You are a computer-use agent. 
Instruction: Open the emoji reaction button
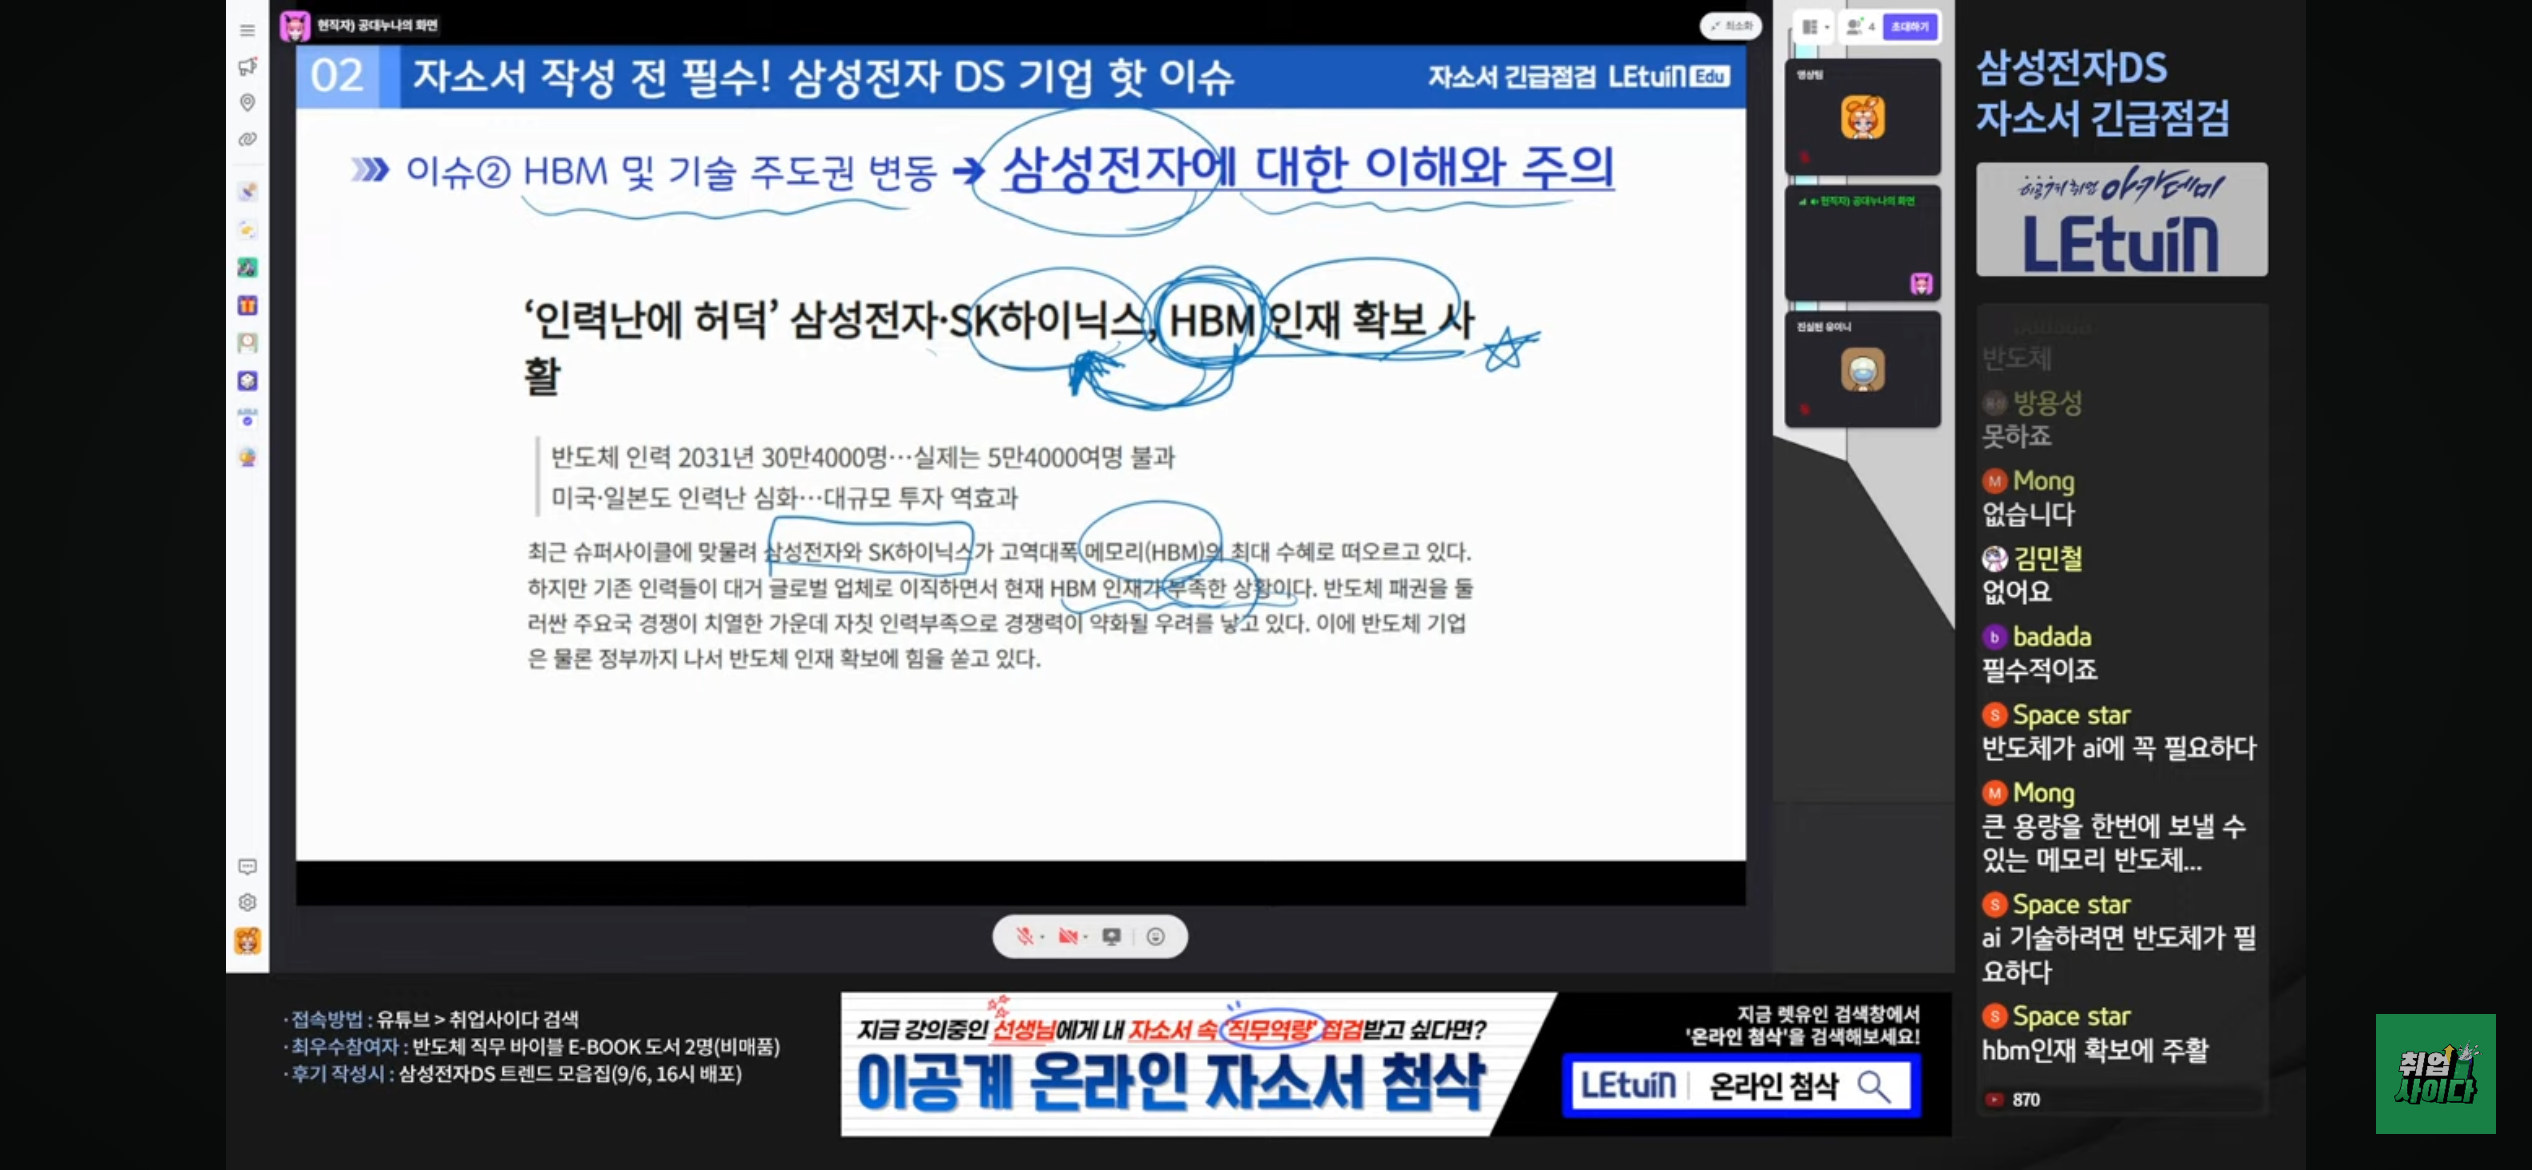point(1155,936)
